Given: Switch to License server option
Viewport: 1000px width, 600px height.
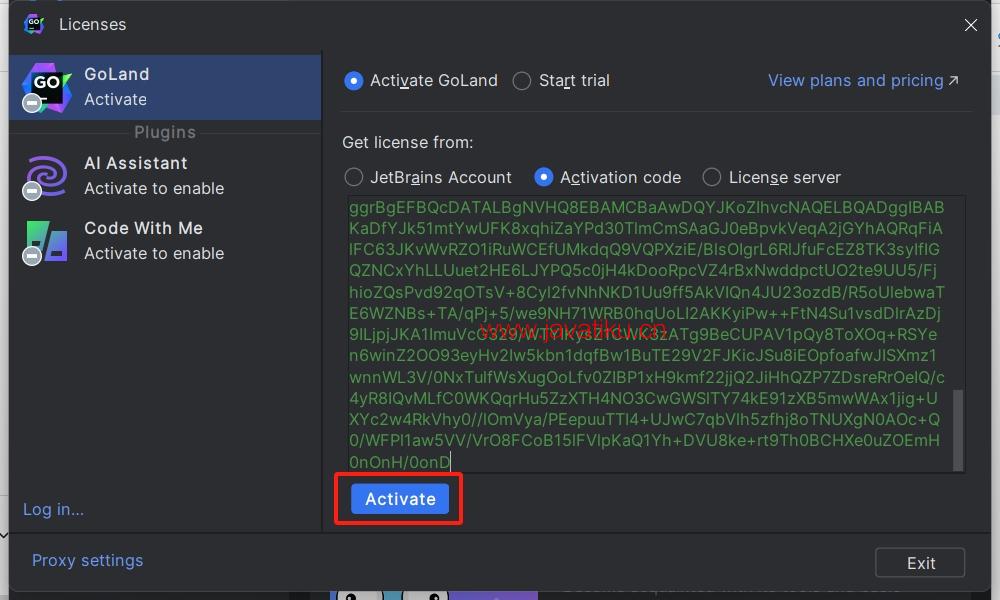Looking at the screenshot, I should click(x=712, y=177).
